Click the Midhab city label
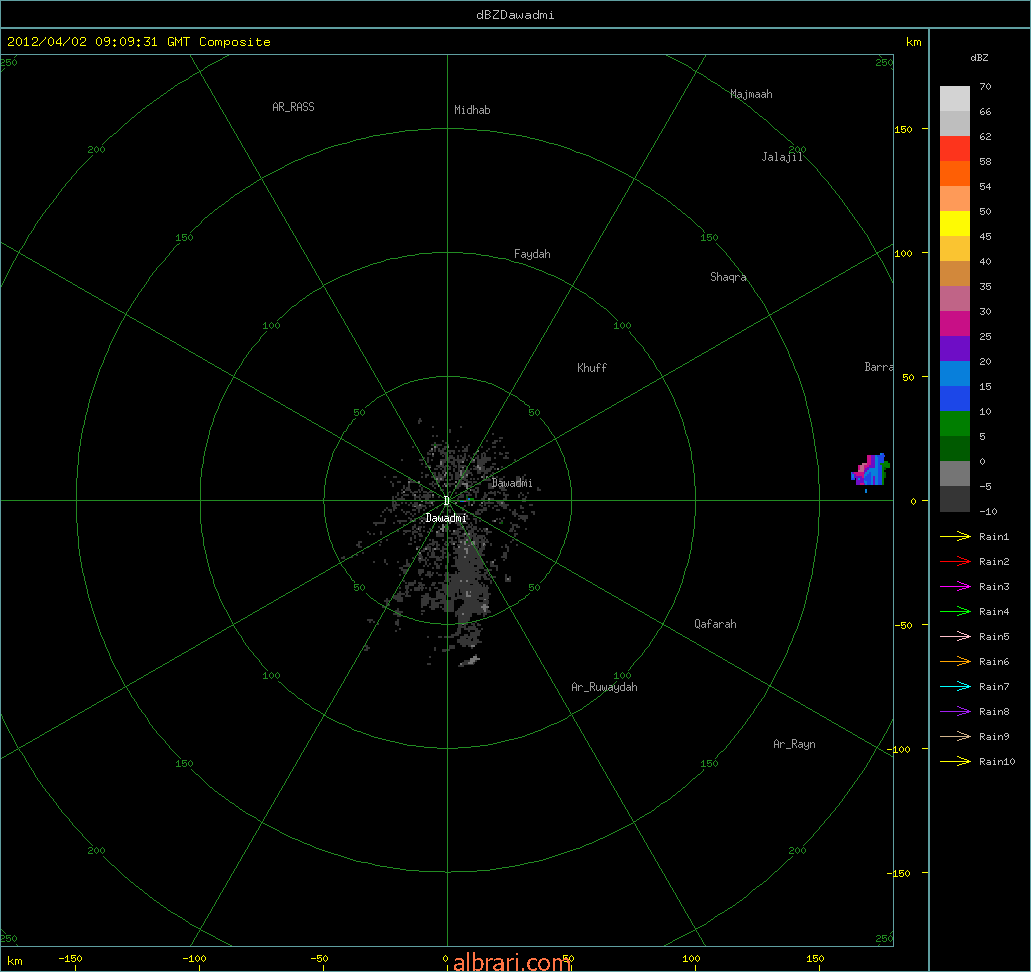This screenshot has width=1031, height=972. [472, 110]
